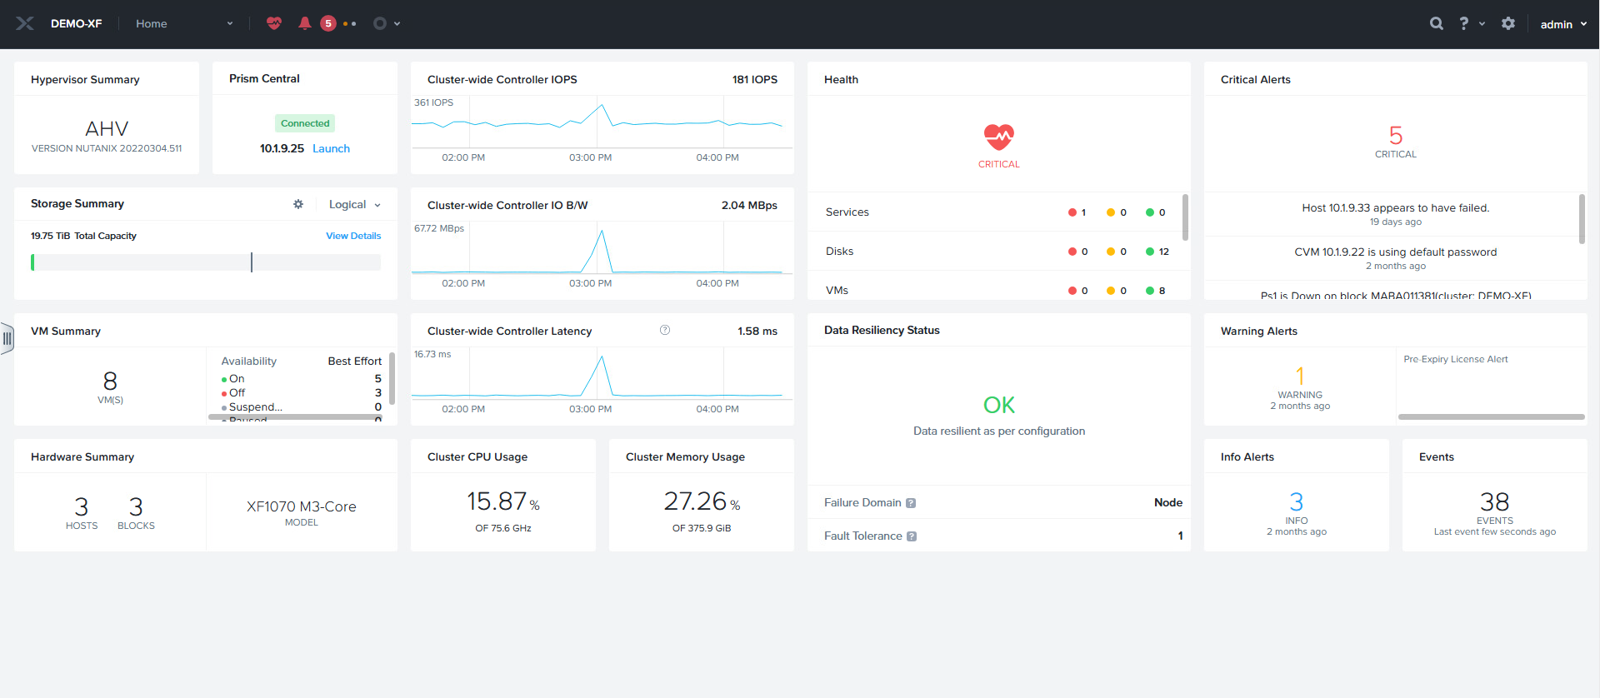Open storage View Details link
Viewport: 1600px width, 698px height.
click(x=353, y=236)
